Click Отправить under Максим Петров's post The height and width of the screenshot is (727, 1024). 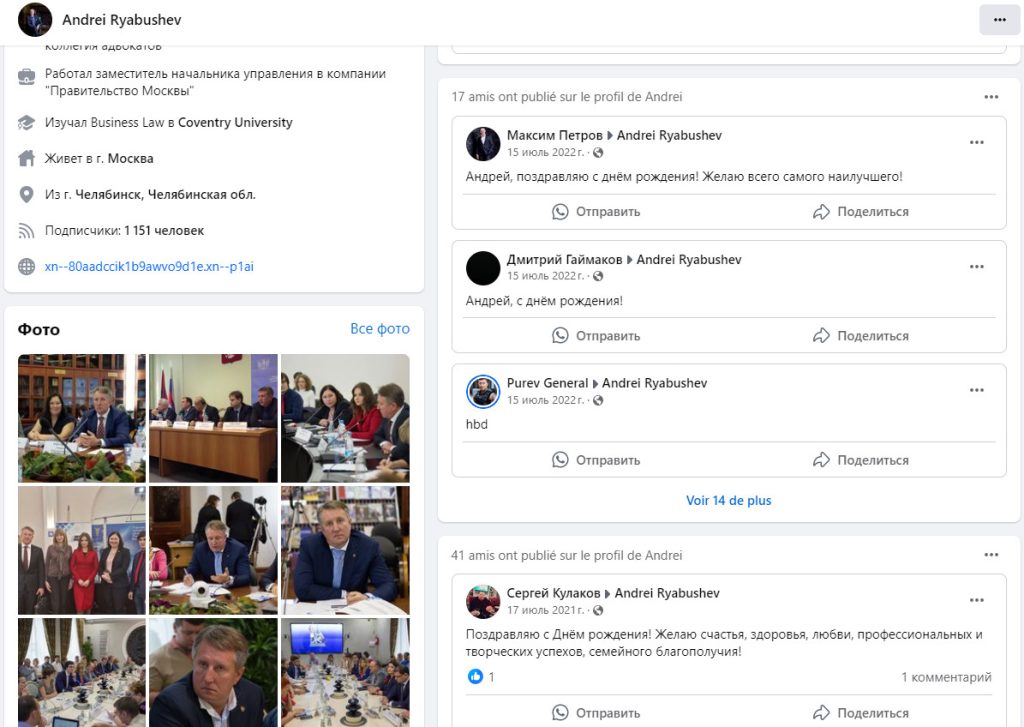597,212
